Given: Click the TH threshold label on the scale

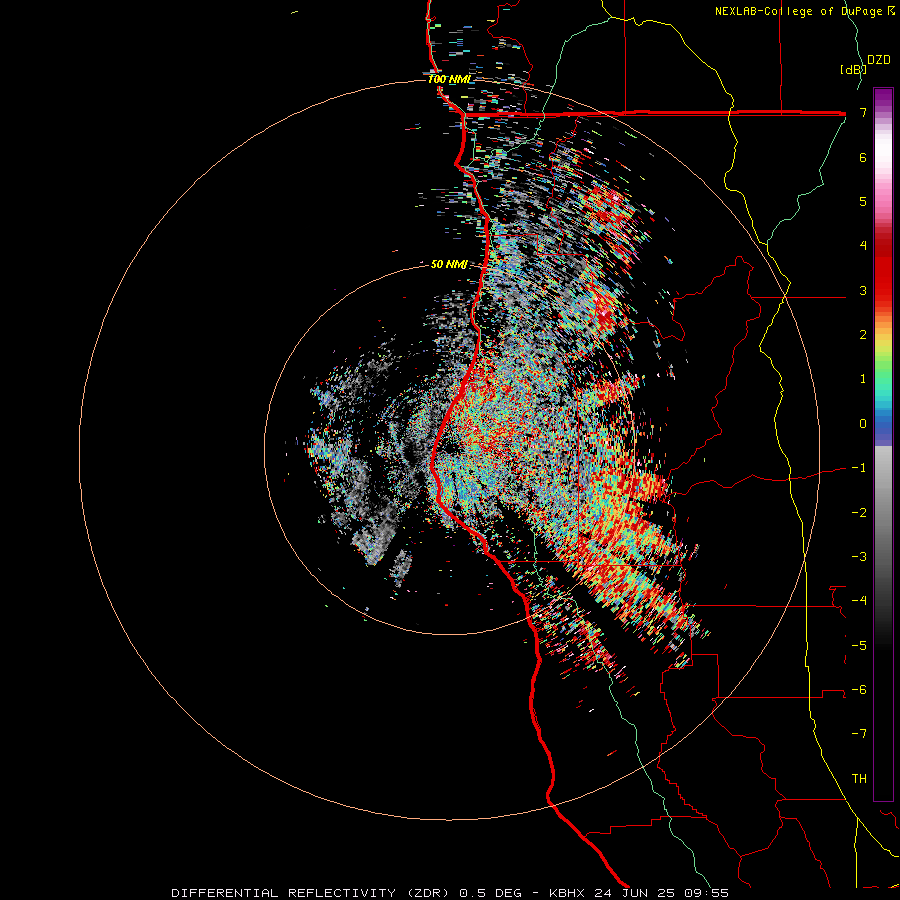Looking at the screenshot, I should click(859, 779).
